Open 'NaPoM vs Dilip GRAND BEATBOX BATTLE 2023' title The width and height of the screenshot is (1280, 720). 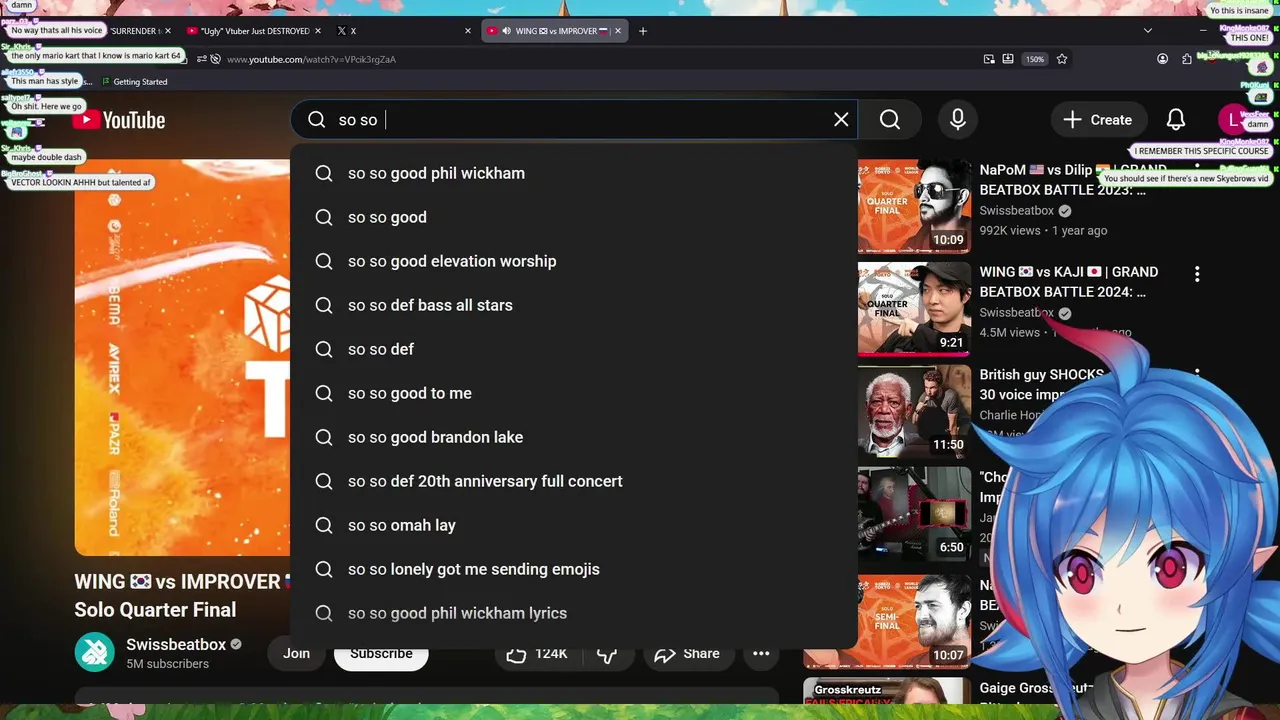[x=1073, y=180]
